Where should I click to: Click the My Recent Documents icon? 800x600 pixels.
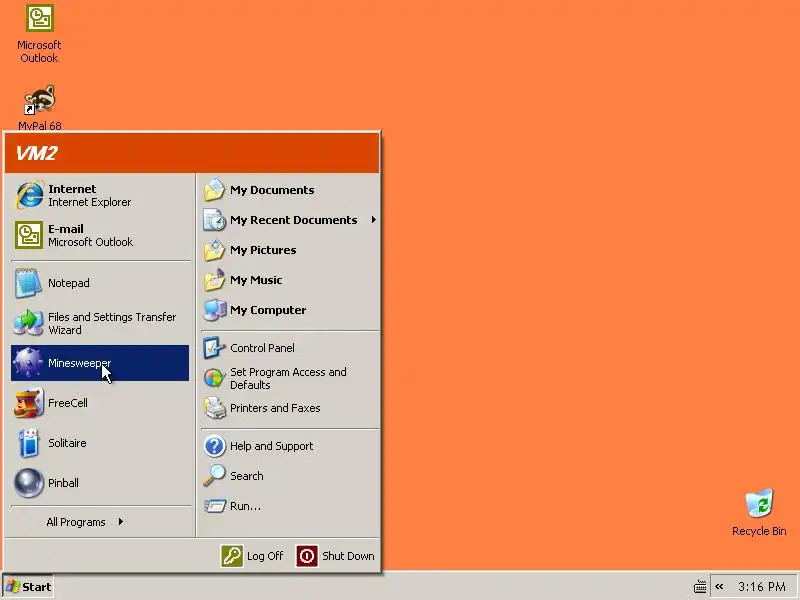(214, 220)
